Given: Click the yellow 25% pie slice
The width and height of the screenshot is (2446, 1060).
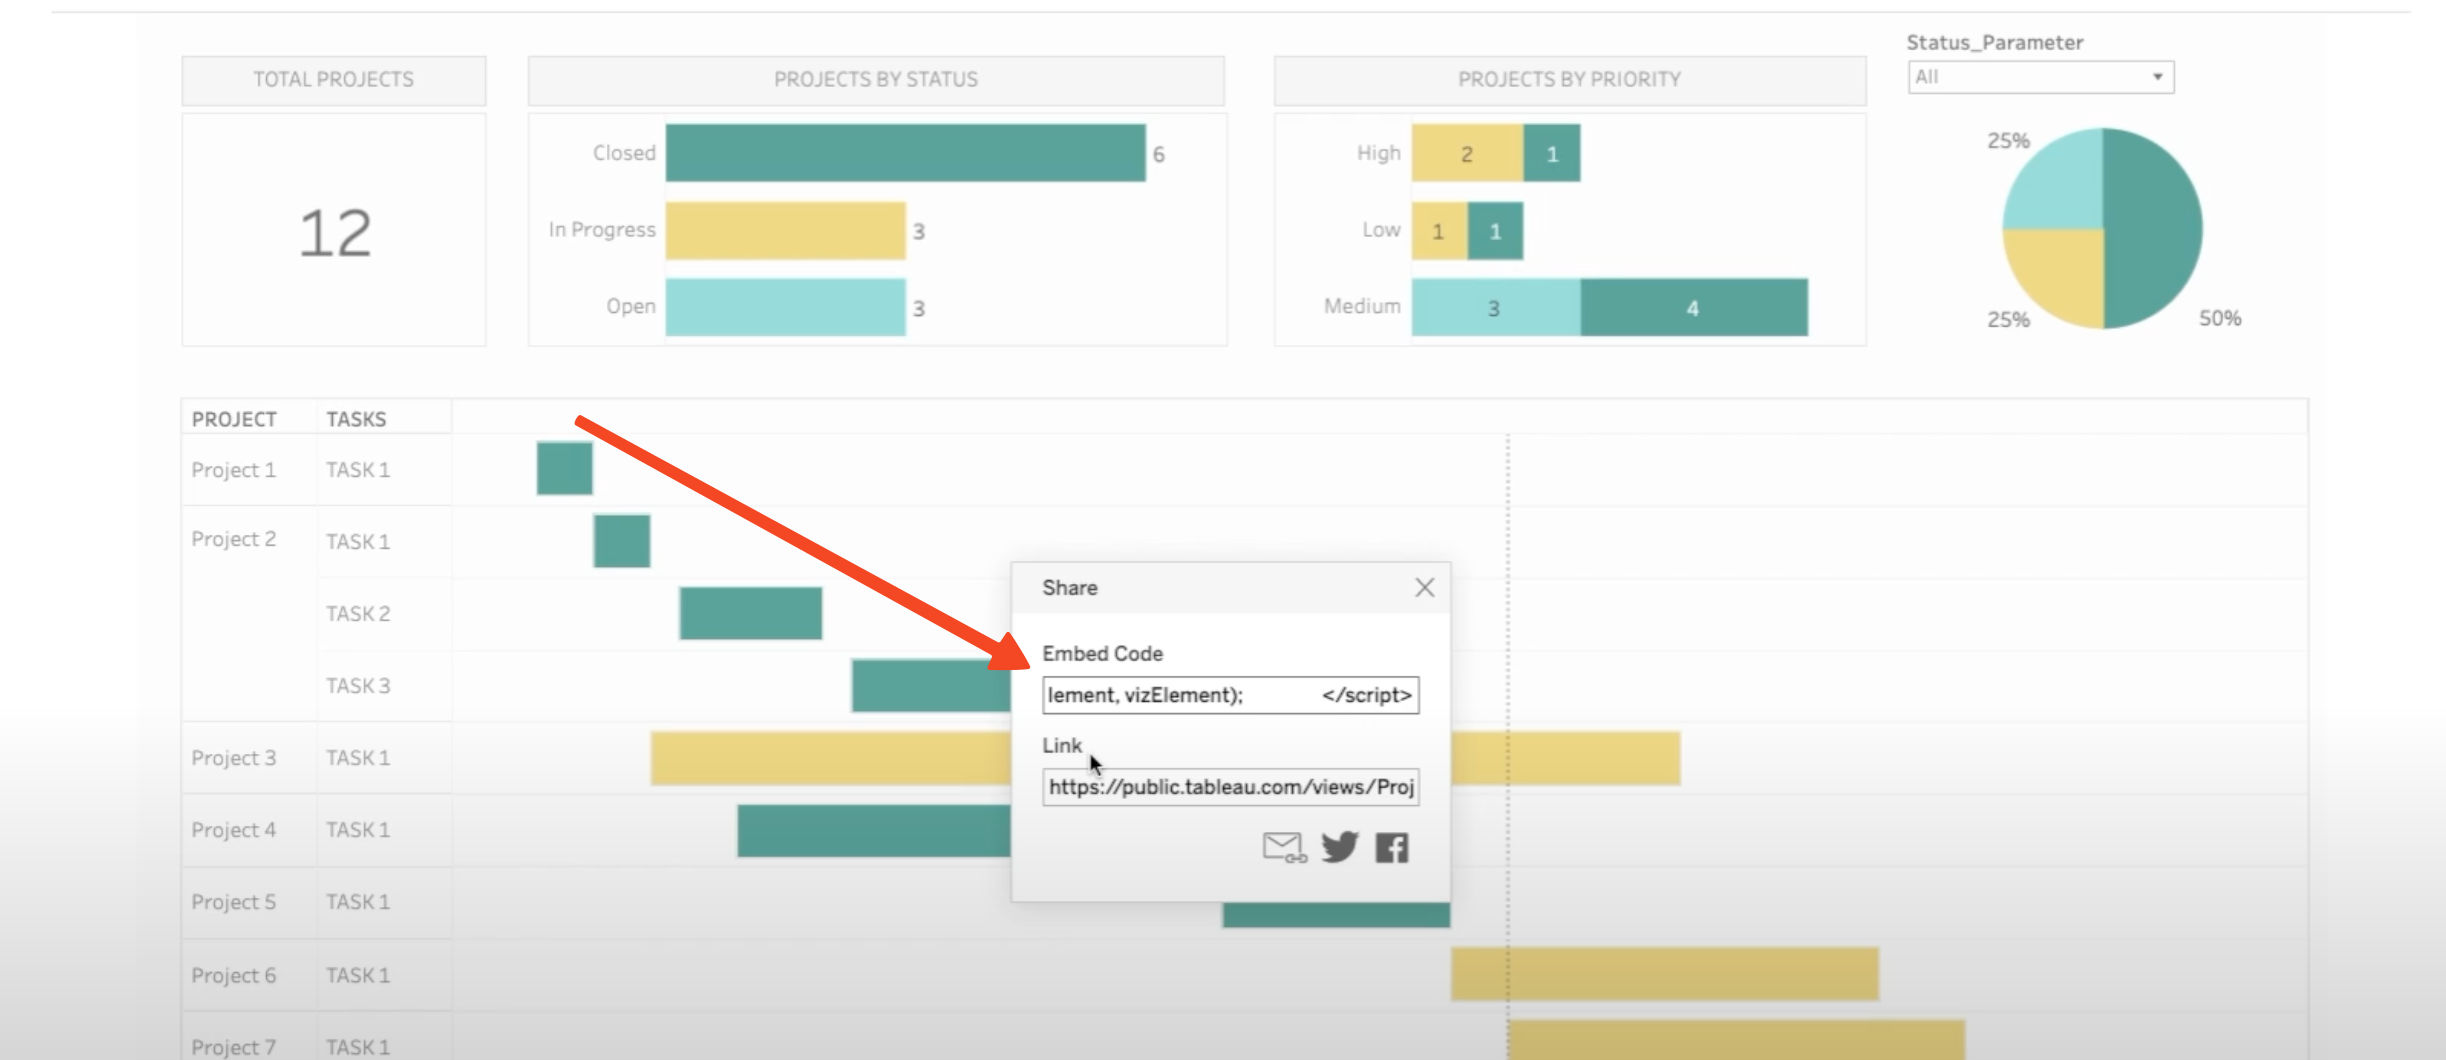Looking at the screenshot, I should (2060, 272).
